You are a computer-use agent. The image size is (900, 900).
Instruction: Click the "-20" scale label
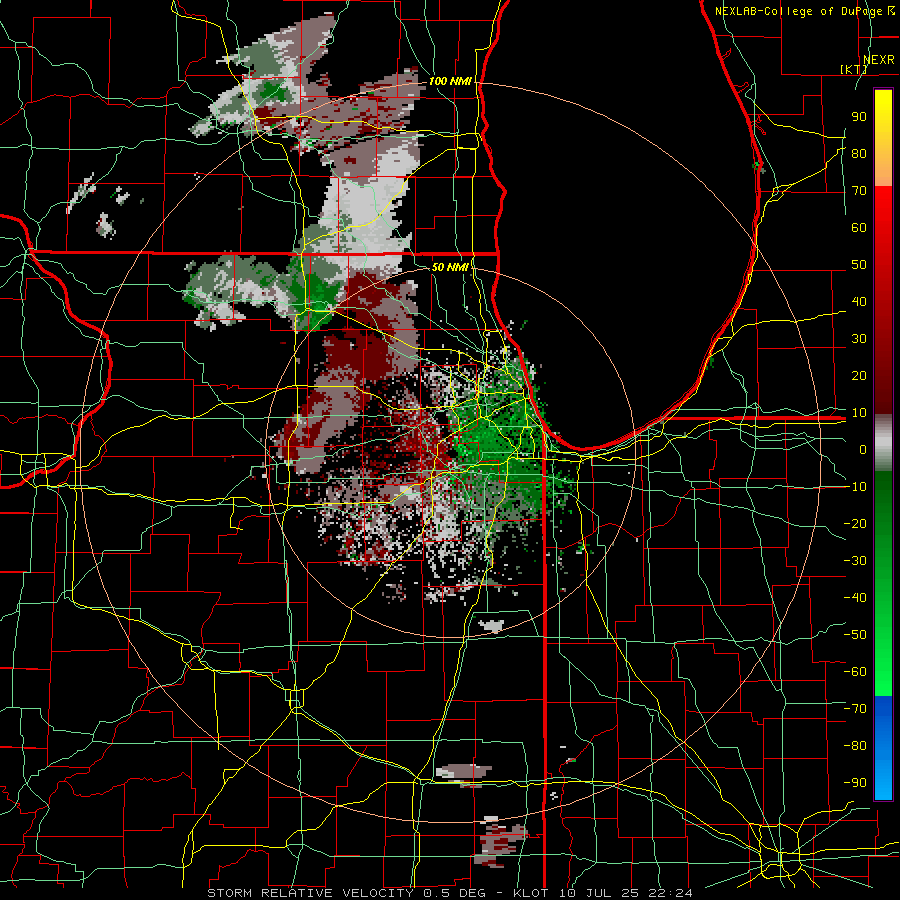[855, 523]
